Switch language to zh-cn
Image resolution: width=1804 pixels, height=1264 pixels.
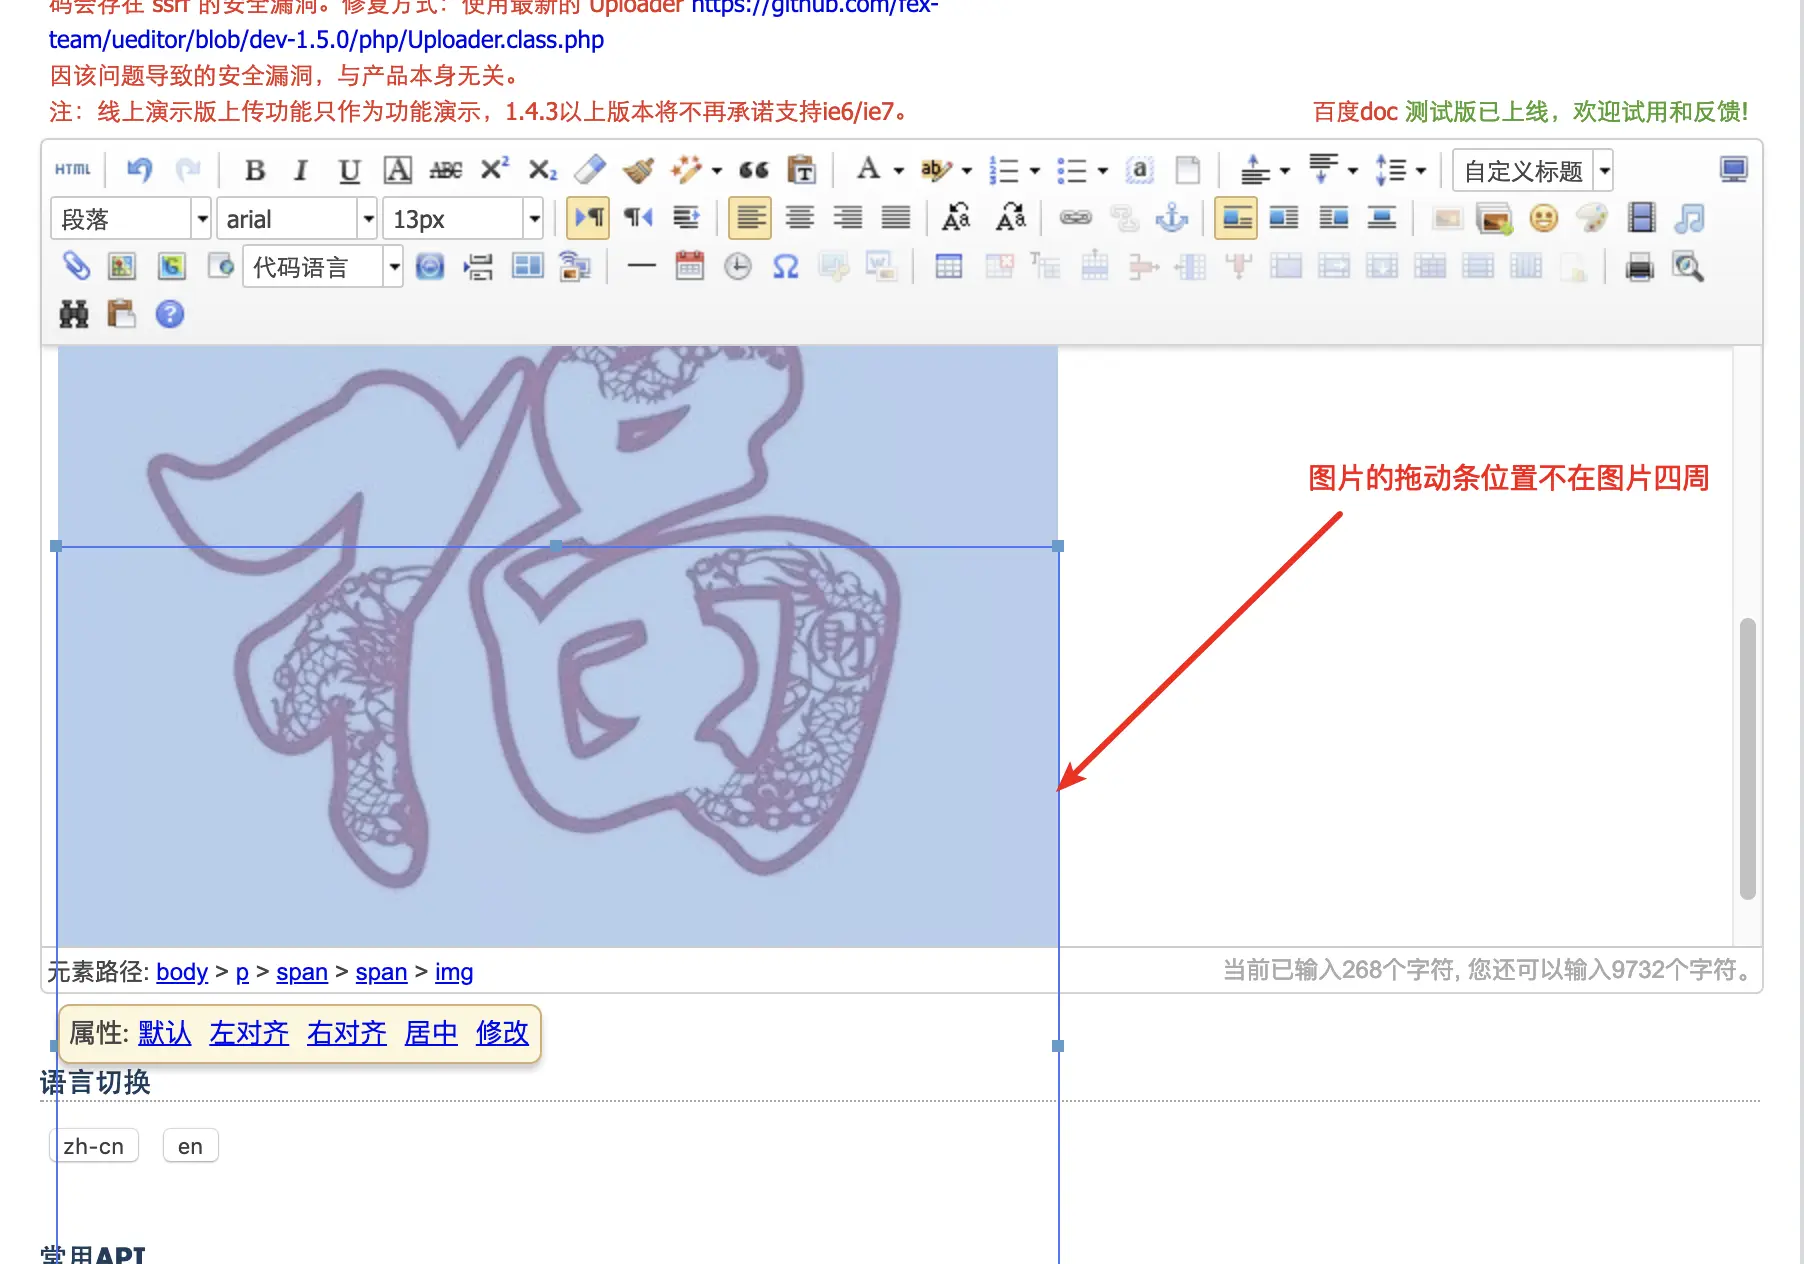coord(94,1146)
